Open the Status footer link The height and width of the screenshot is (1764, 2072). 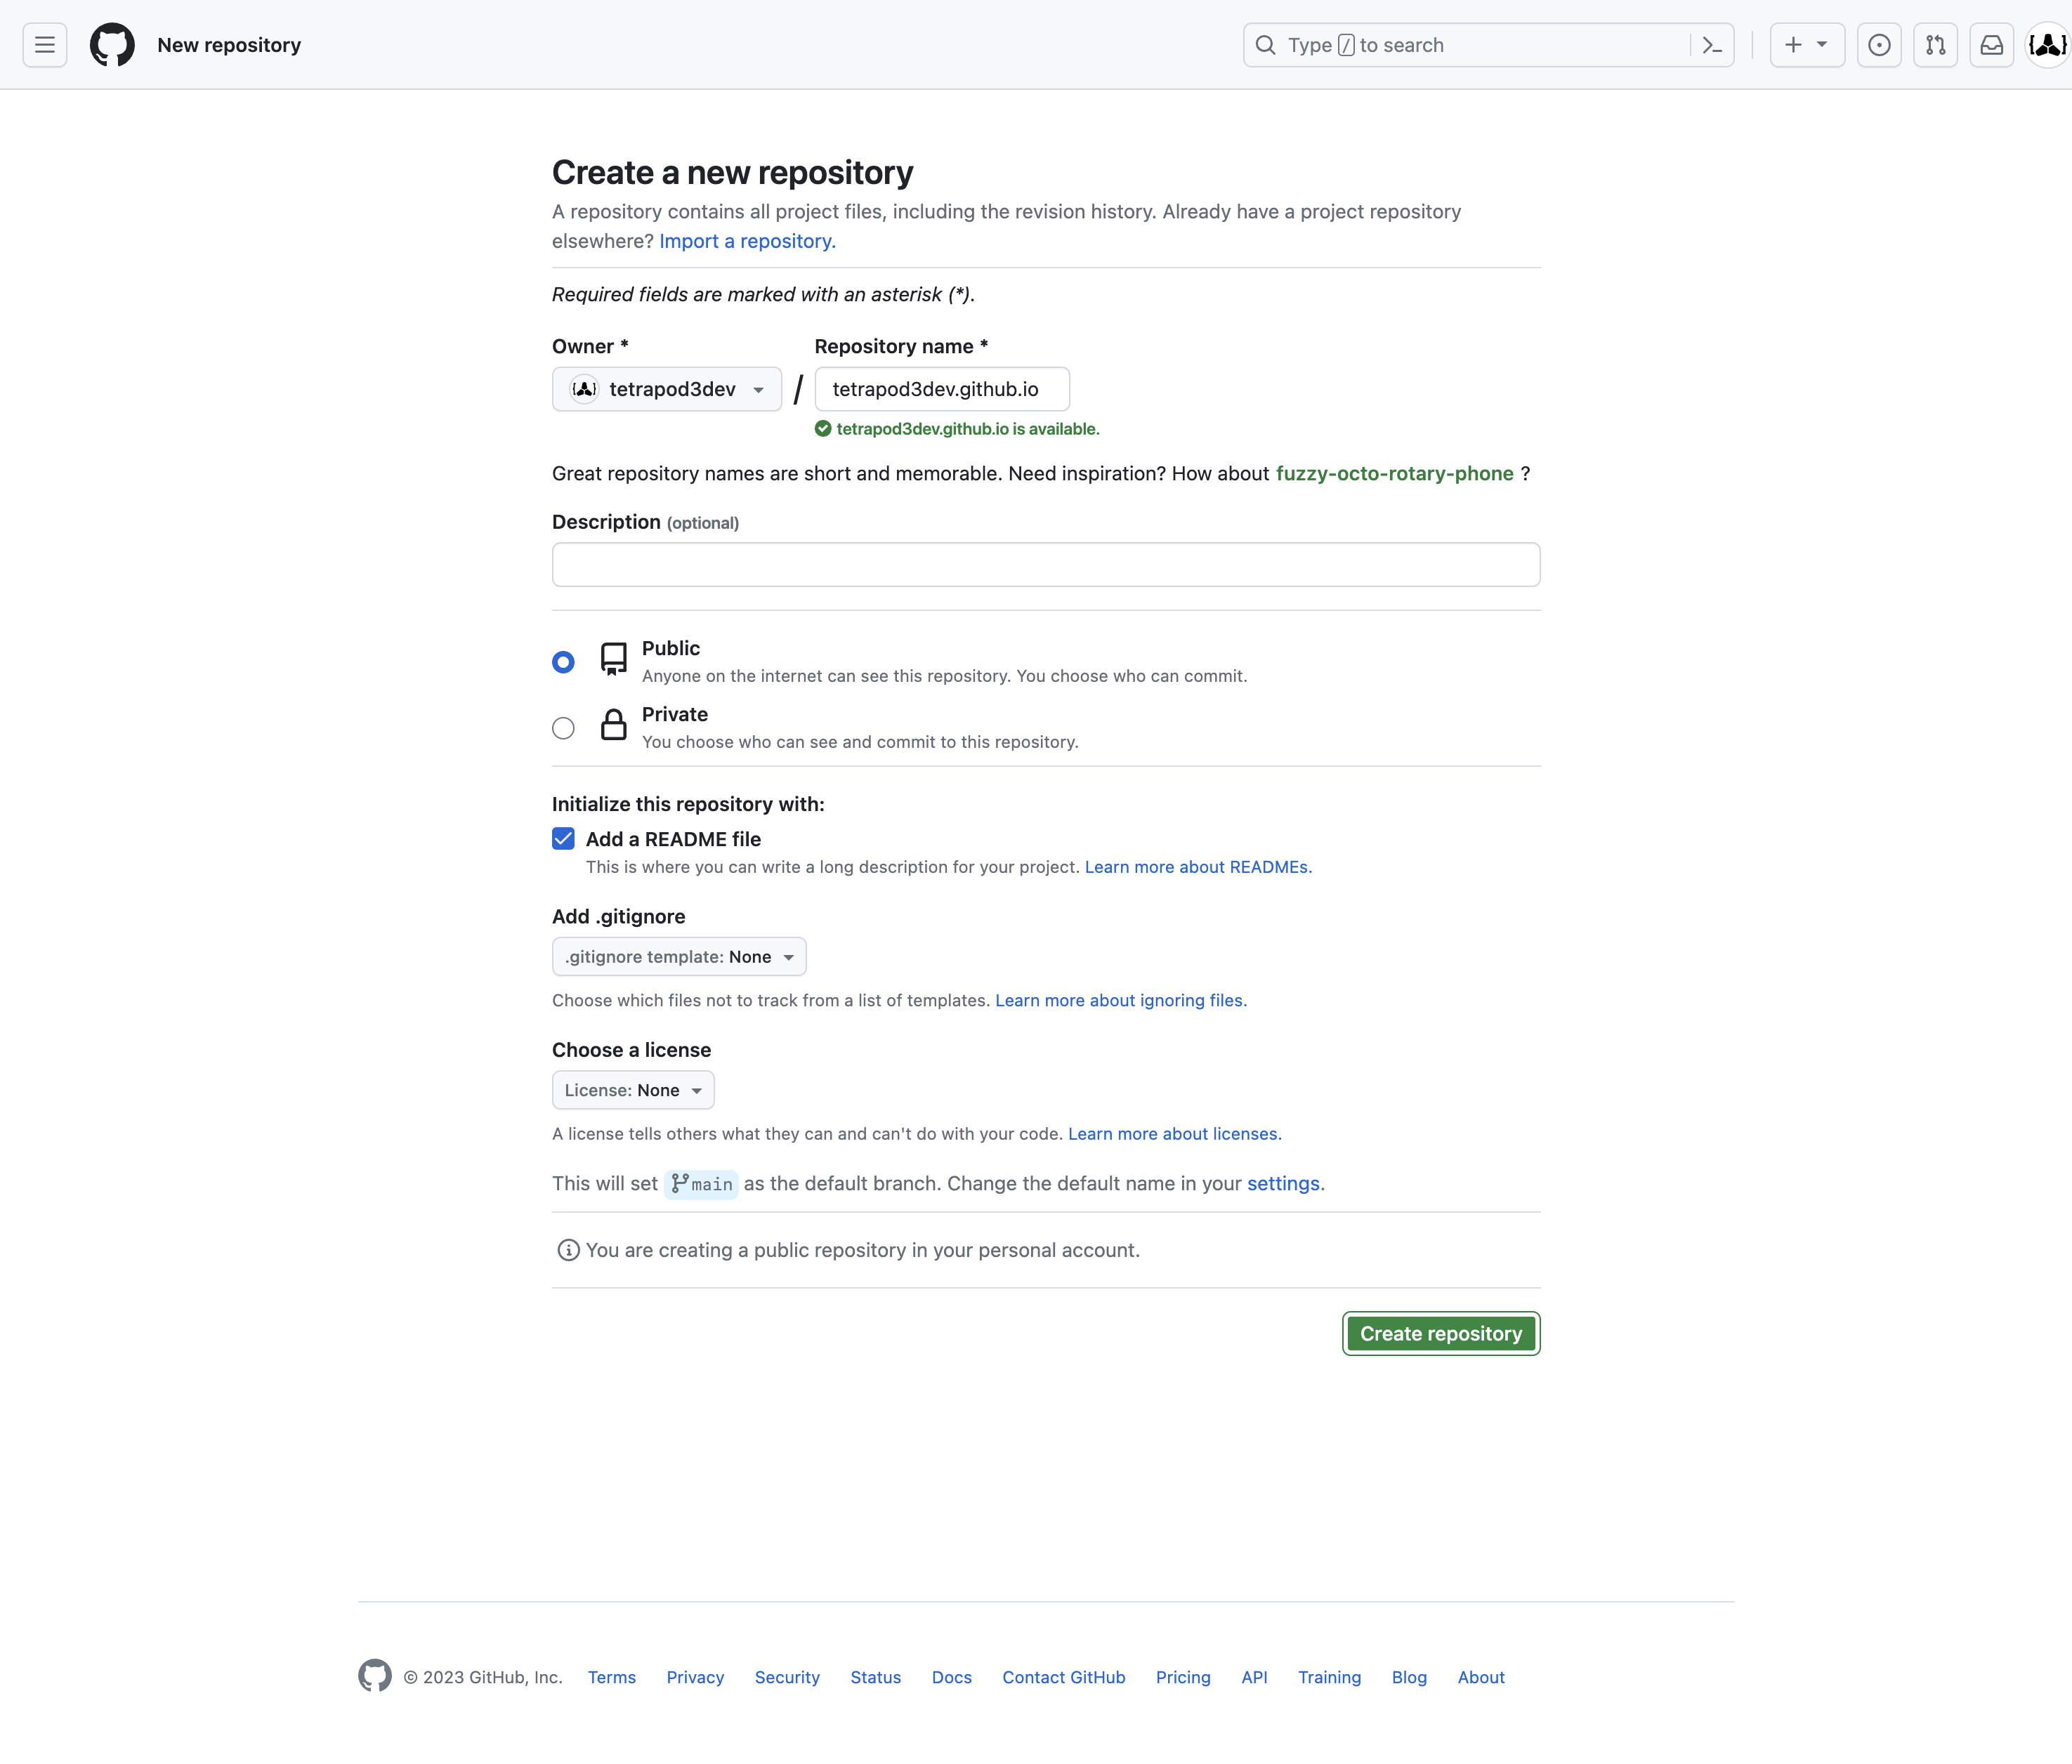876,1678
